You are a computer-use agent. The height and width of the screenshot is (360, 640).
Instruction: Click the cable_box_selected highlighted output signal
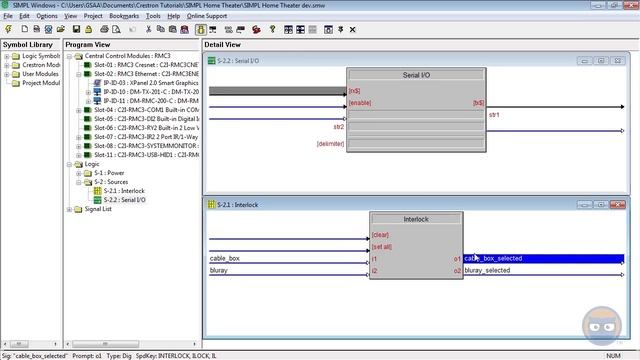coord(544,258)
